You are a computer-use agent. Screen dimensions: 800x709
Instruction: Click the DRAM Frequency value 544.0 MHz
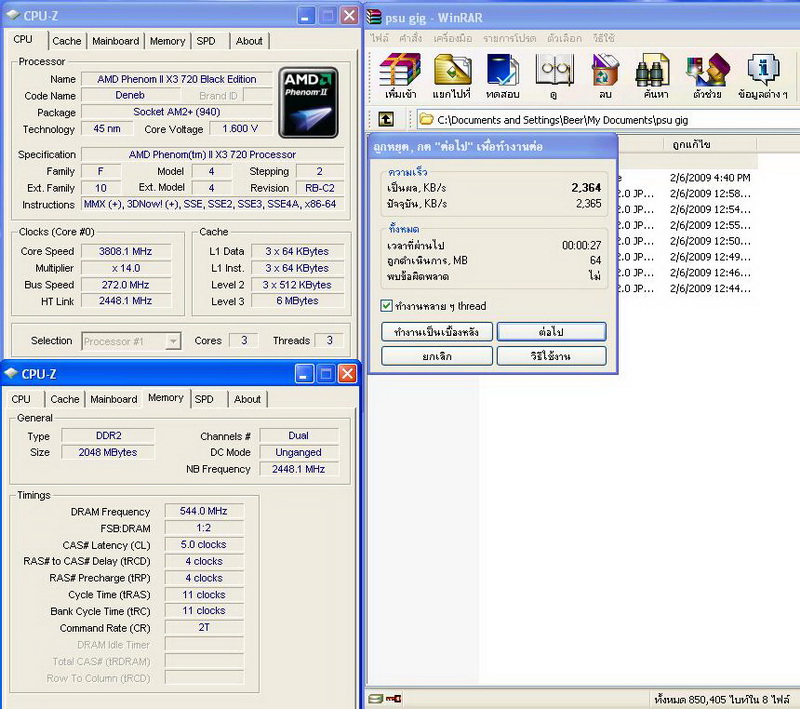(204, 511)
